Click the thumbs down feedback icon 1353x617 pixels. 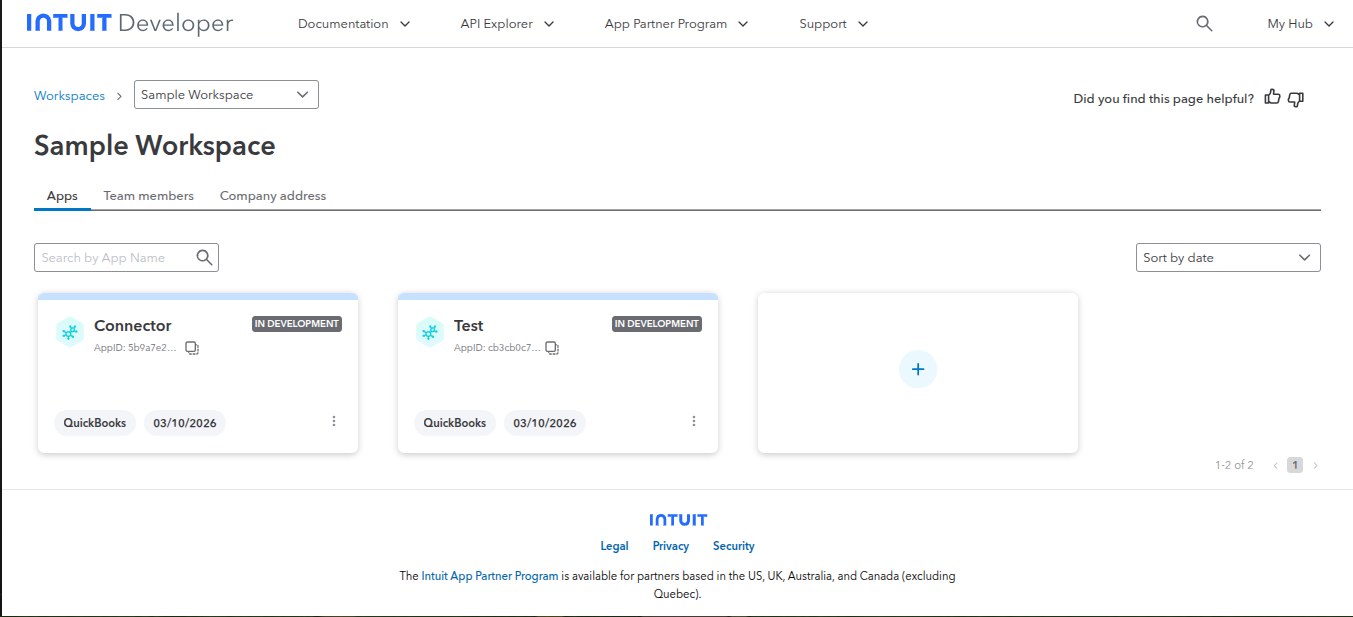click(1296, 98)
